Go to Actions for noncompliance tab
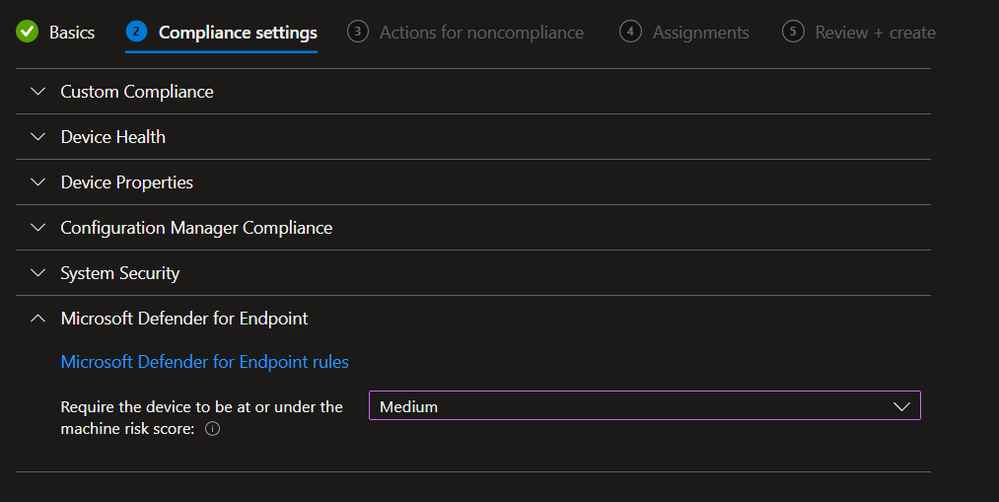This screenshot has height=502, width=999. tap(481, 33)
